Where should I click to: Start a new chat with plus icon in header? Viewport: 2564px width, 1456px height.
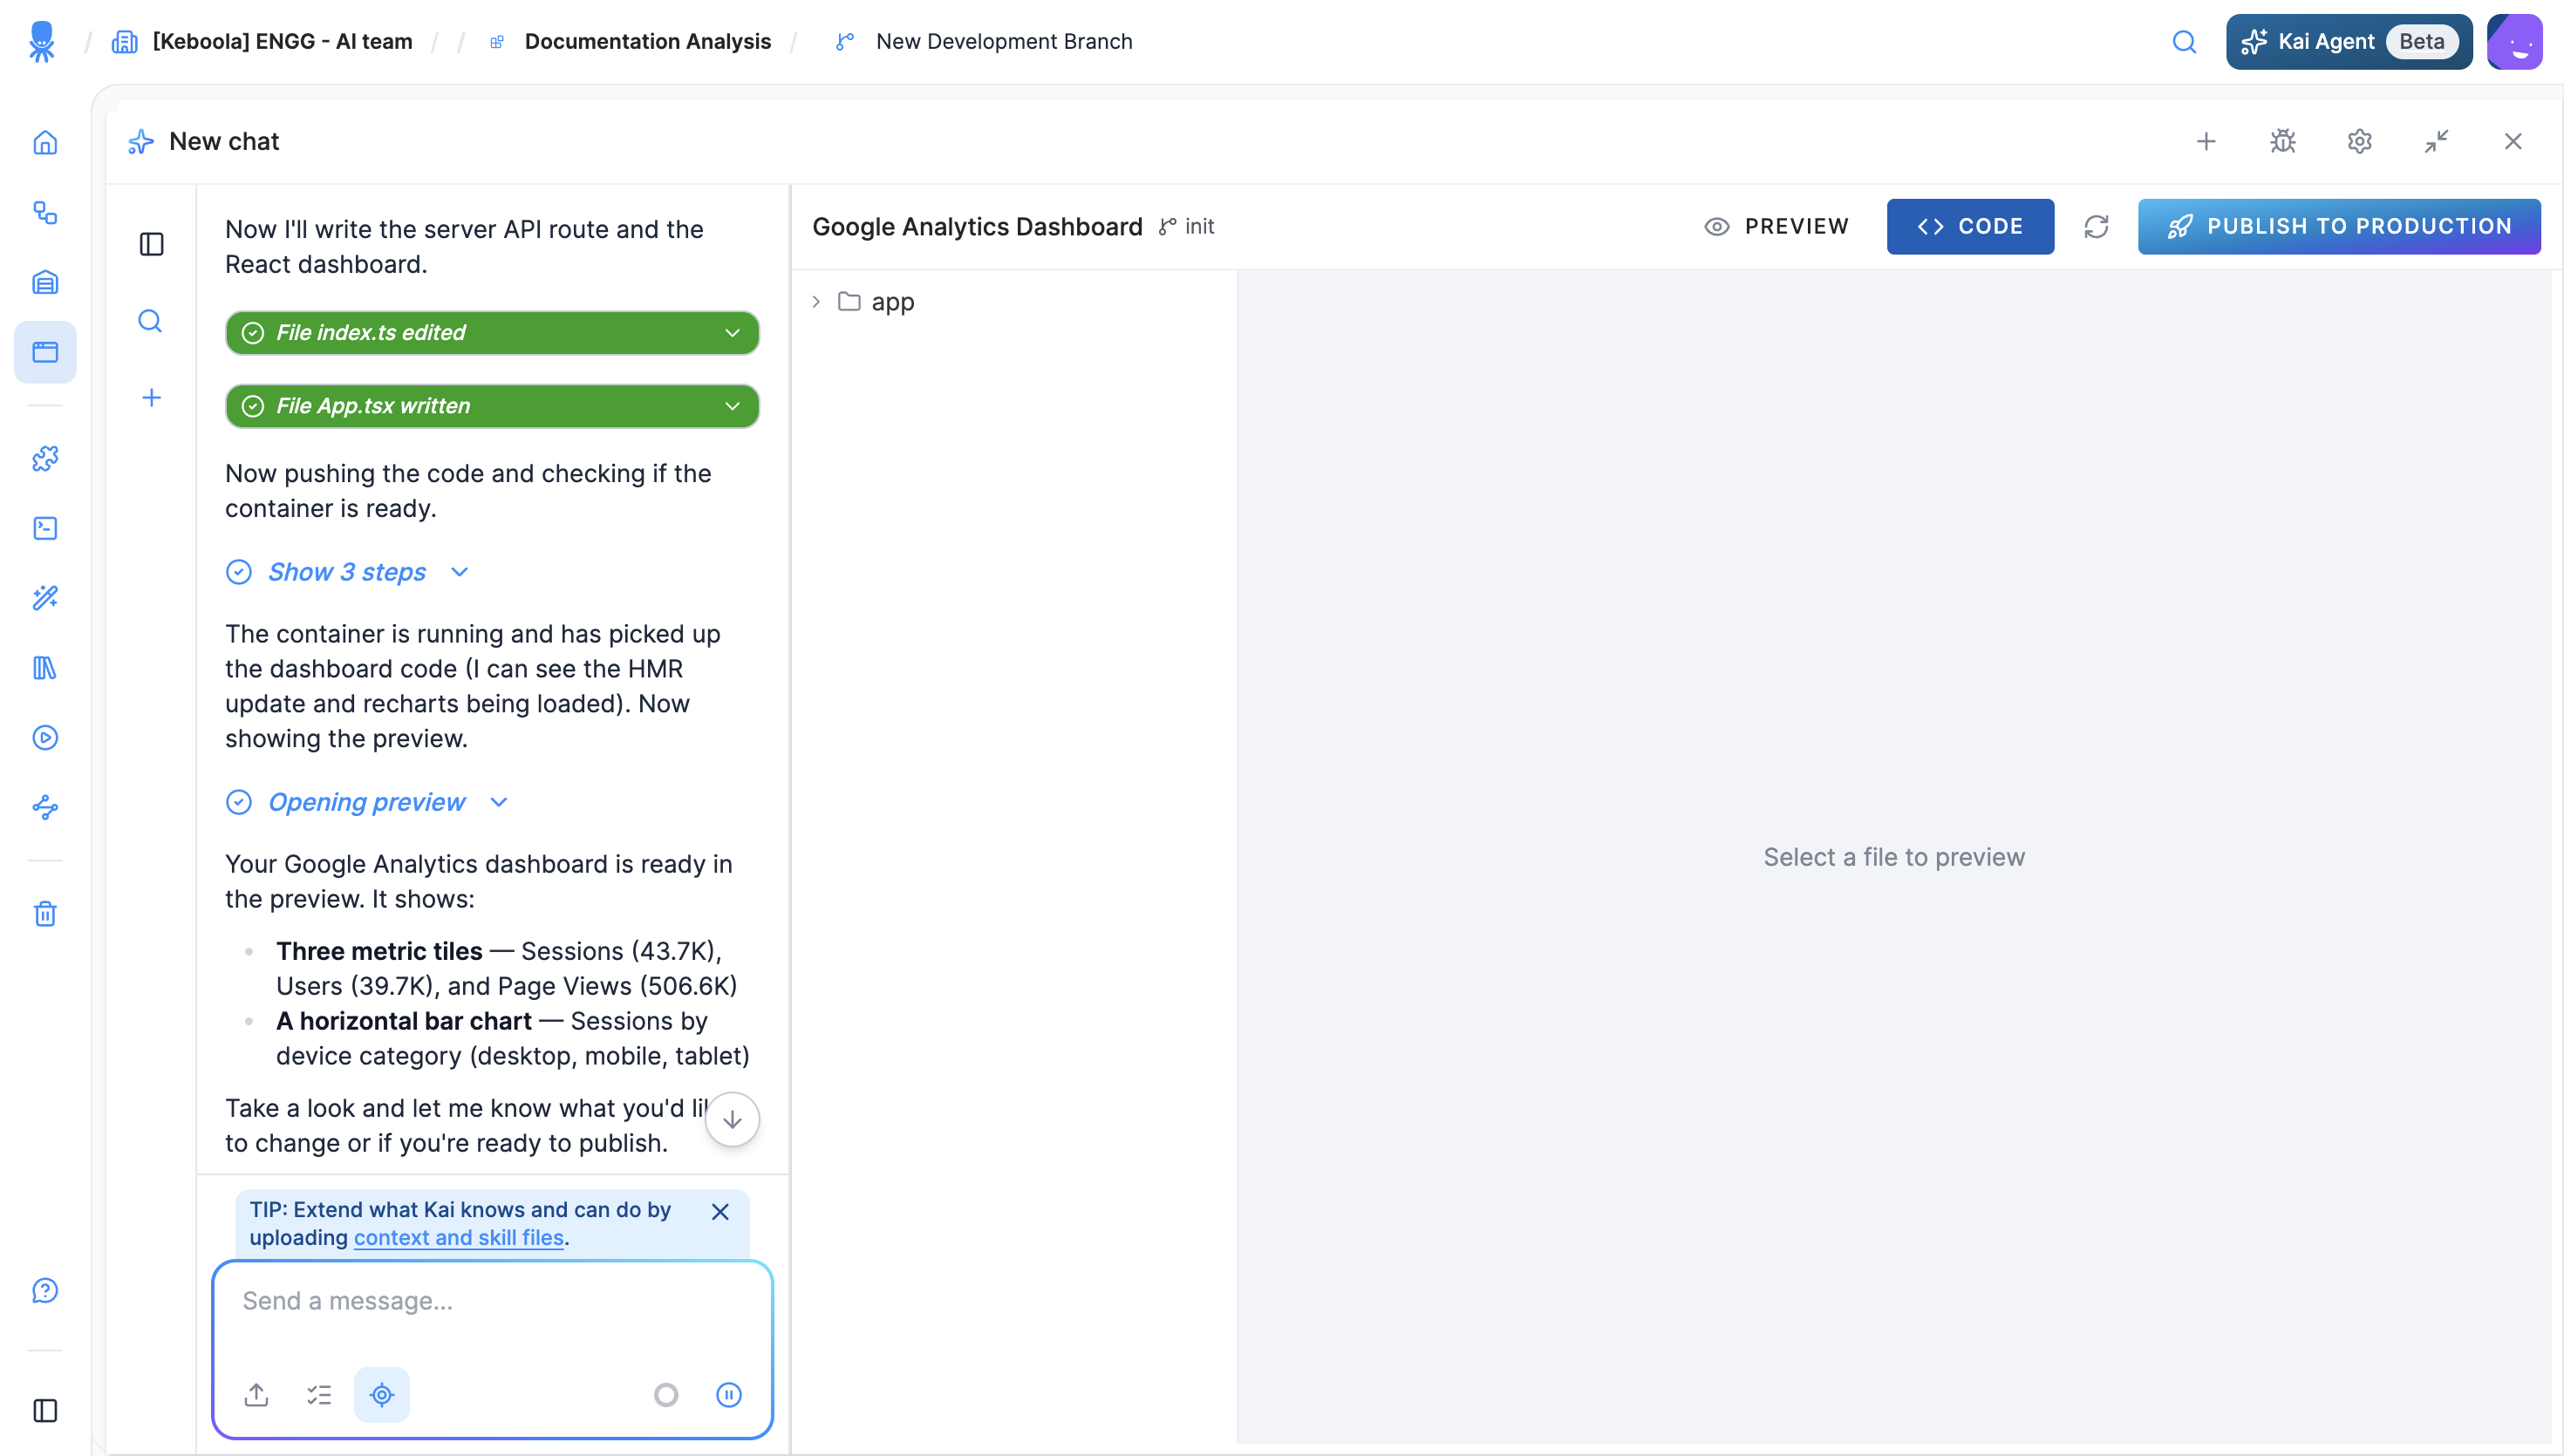point(2206,142)
